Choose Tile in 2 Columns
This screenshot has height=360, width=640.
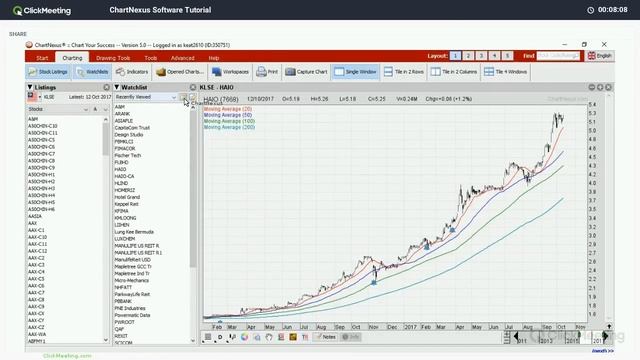[x=454, y=72]
